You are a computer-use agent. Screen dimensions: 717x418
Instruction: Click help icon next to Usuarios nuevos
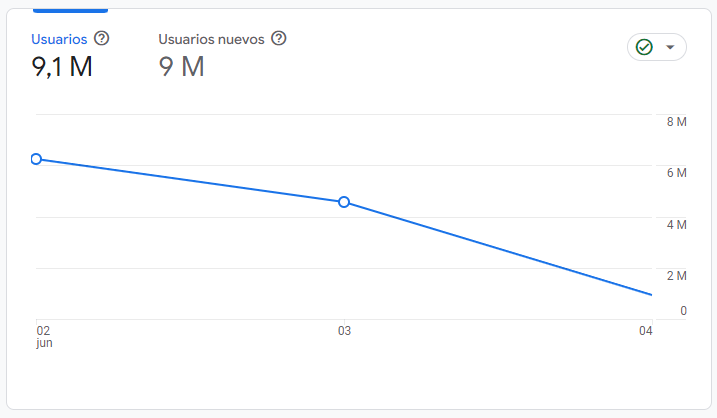pos(279,39)
